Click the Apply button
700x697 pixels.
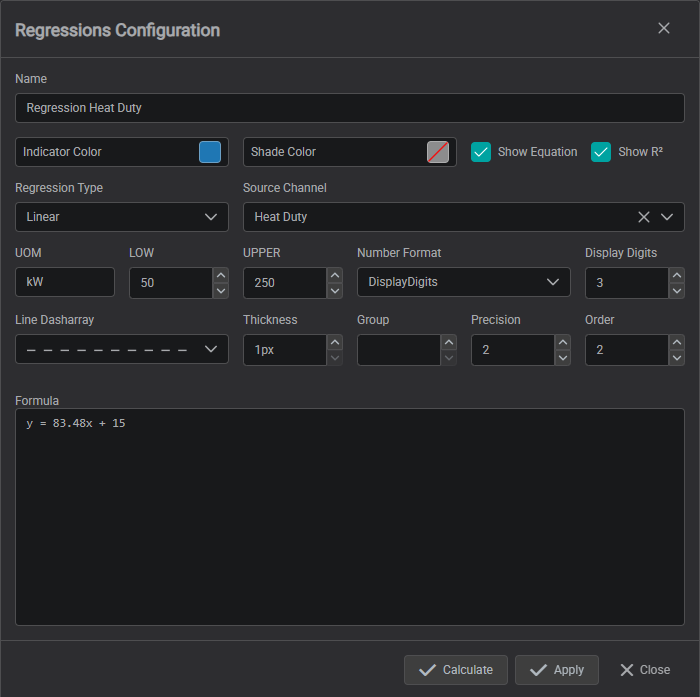557,670
